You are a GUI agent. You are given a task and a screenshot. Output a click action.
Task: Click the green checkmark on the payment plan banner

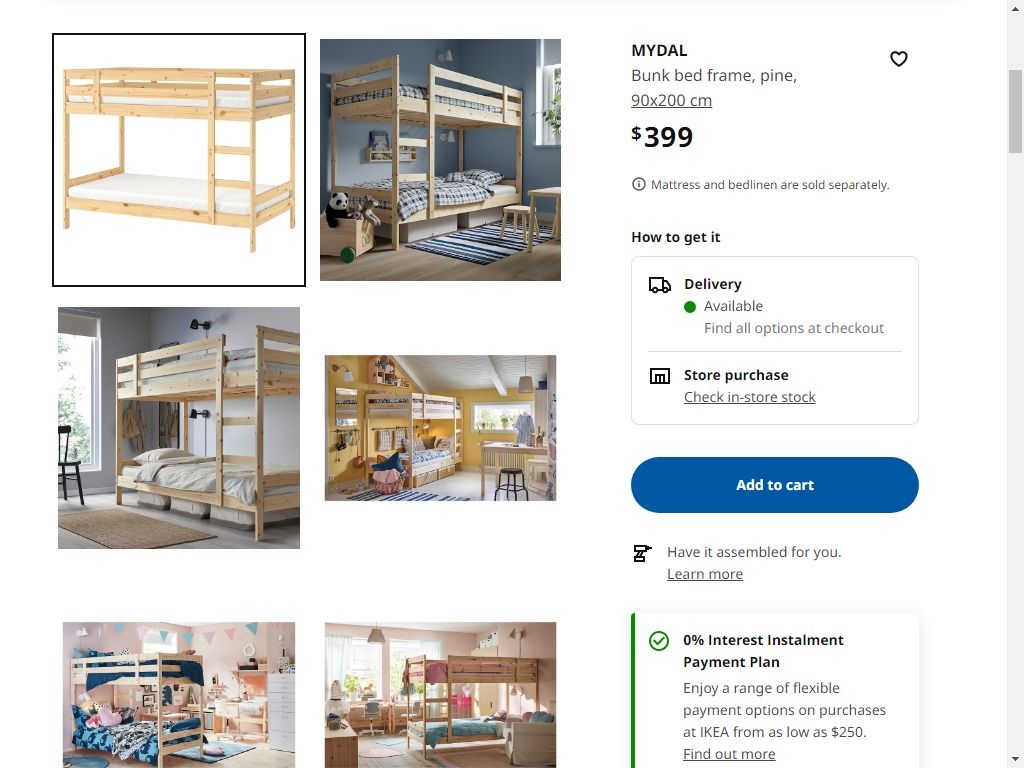point(659,641)
